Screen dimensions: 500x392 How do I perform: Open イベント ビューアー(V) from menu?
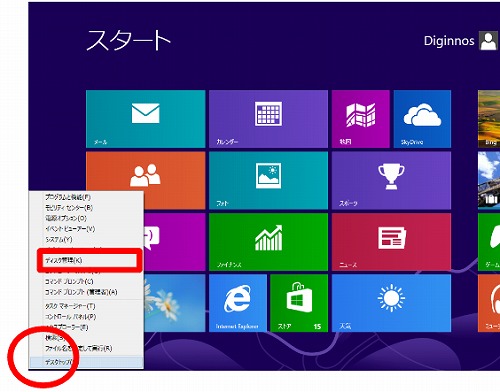click(86, 229)
